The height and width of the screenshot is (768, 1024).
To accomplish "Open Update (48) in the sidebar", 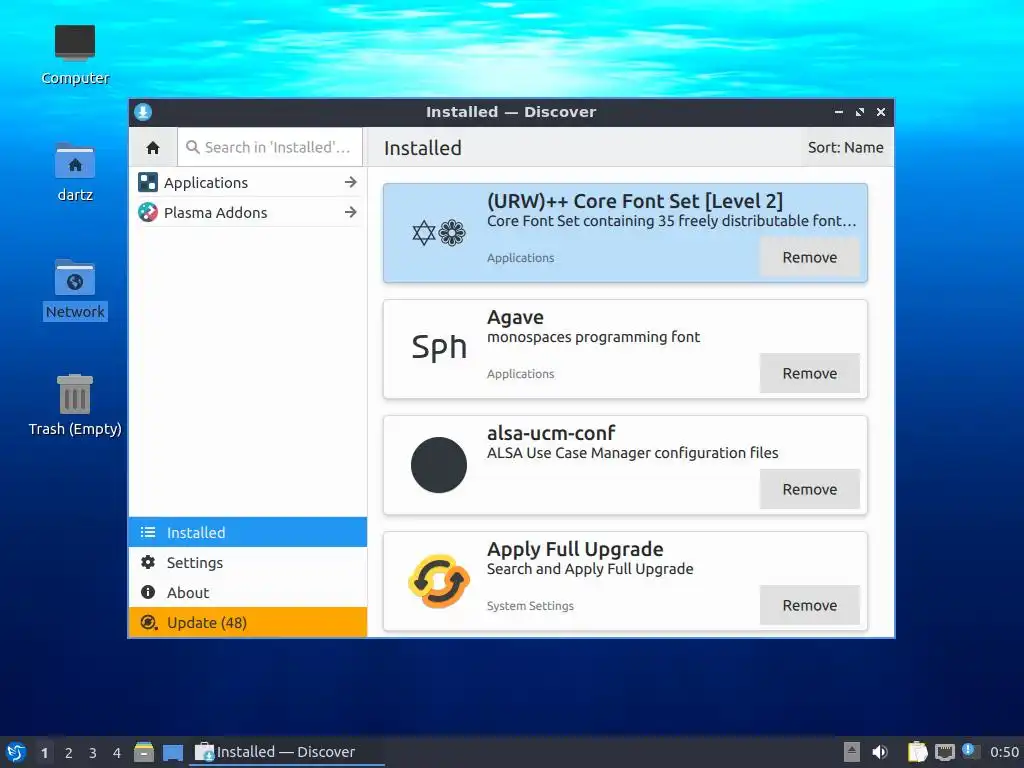I will click(x=248, y=622).
